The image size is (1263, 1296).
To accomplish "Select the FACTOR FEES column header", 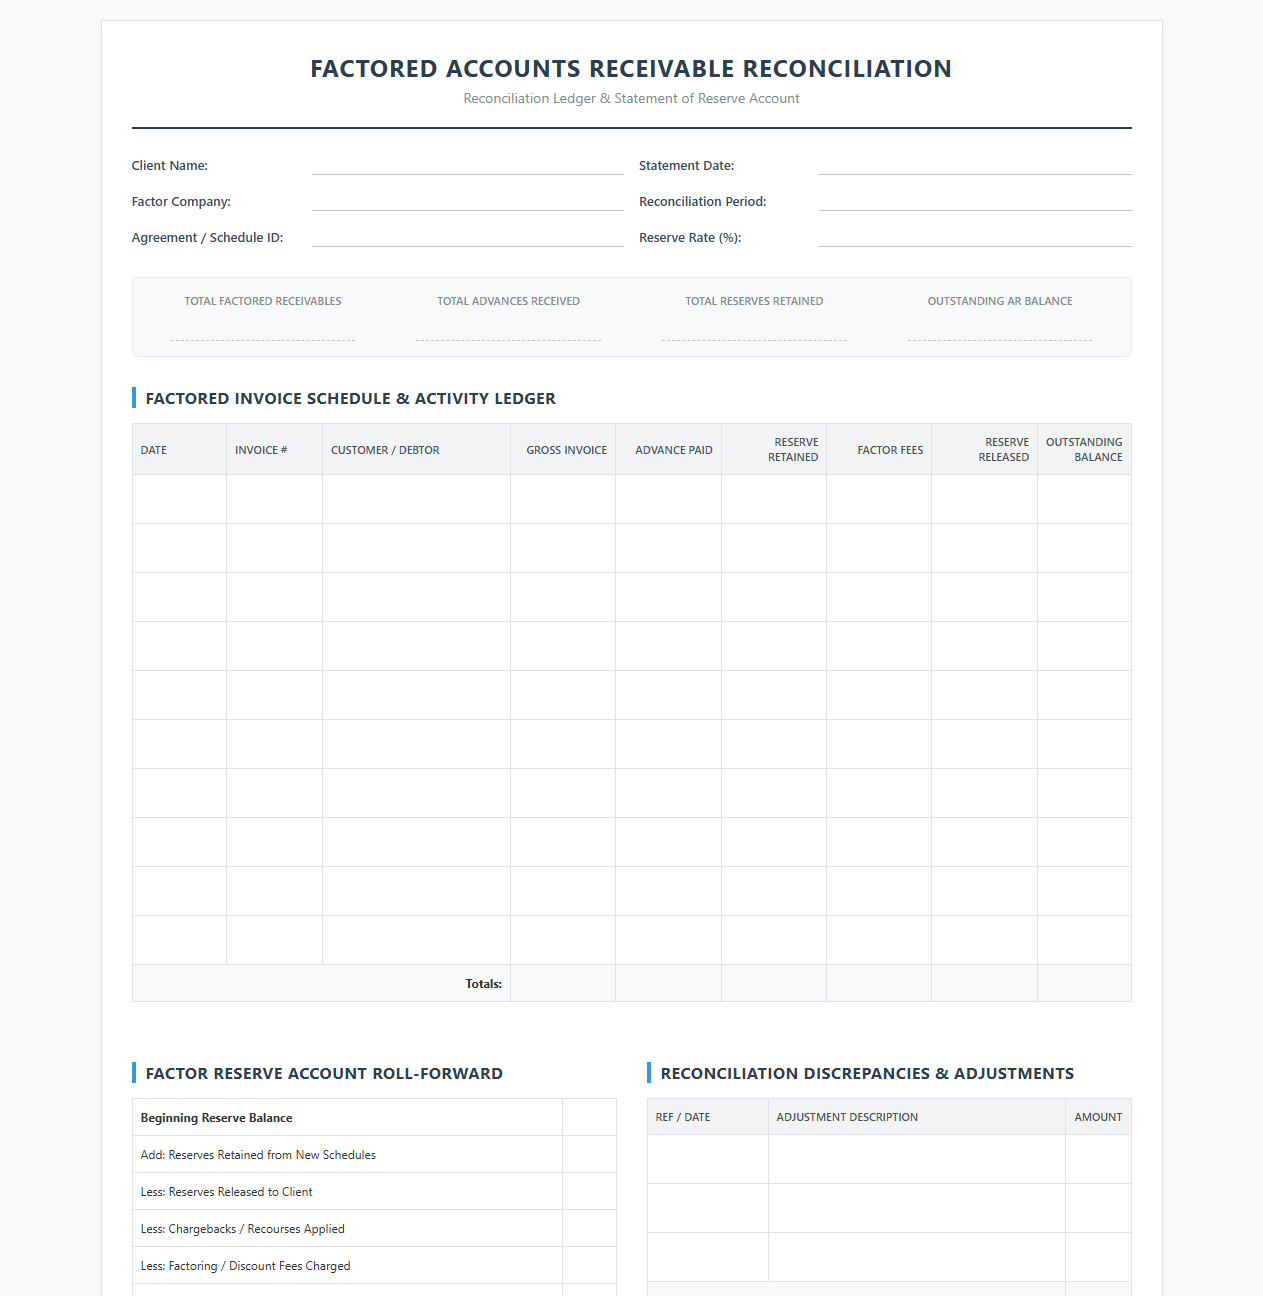I will (879, 450).
